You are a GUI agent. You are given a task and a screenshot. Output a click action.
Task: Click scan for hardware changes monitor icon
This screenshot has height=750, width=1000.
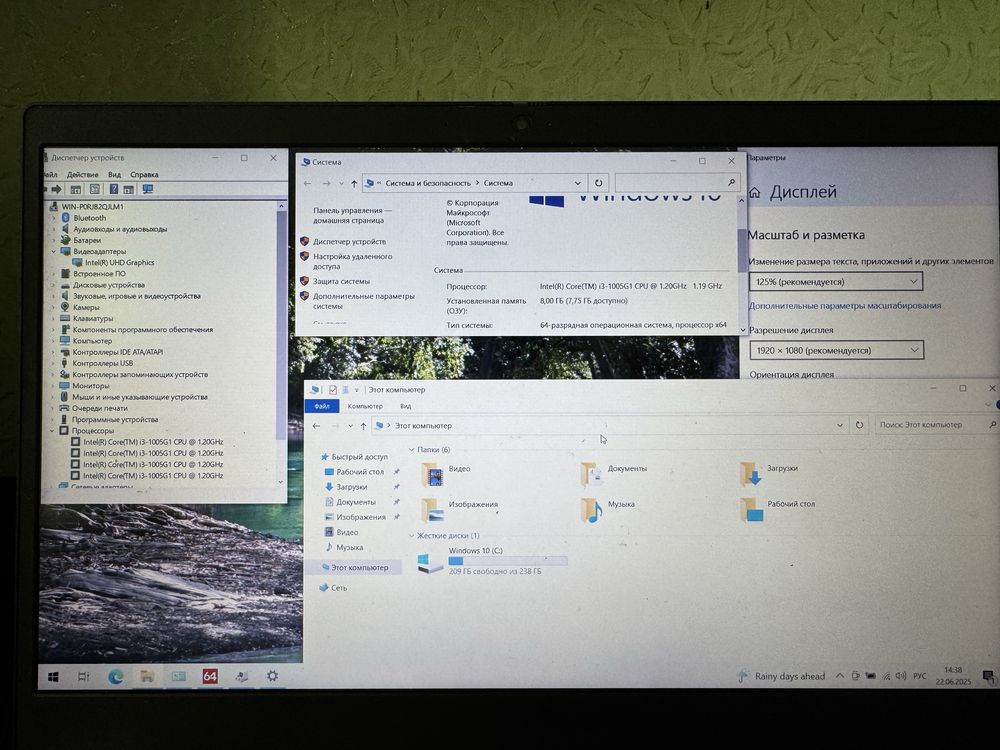pos(148,189)
